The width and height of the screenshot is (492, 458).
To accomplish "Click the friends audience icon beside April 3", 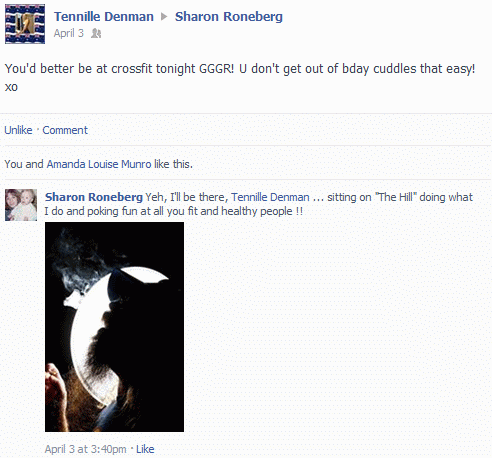I will click(x=96, y=33).
